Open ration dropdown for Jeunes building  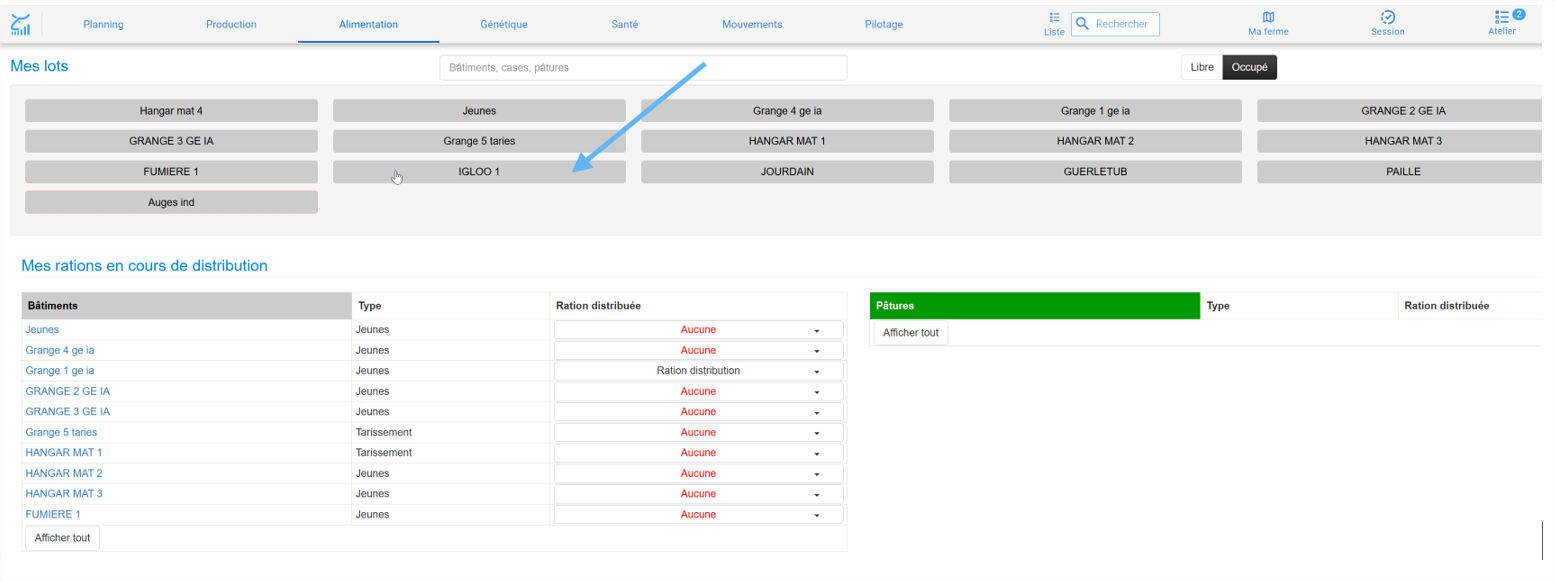click(x=699, y=330)
